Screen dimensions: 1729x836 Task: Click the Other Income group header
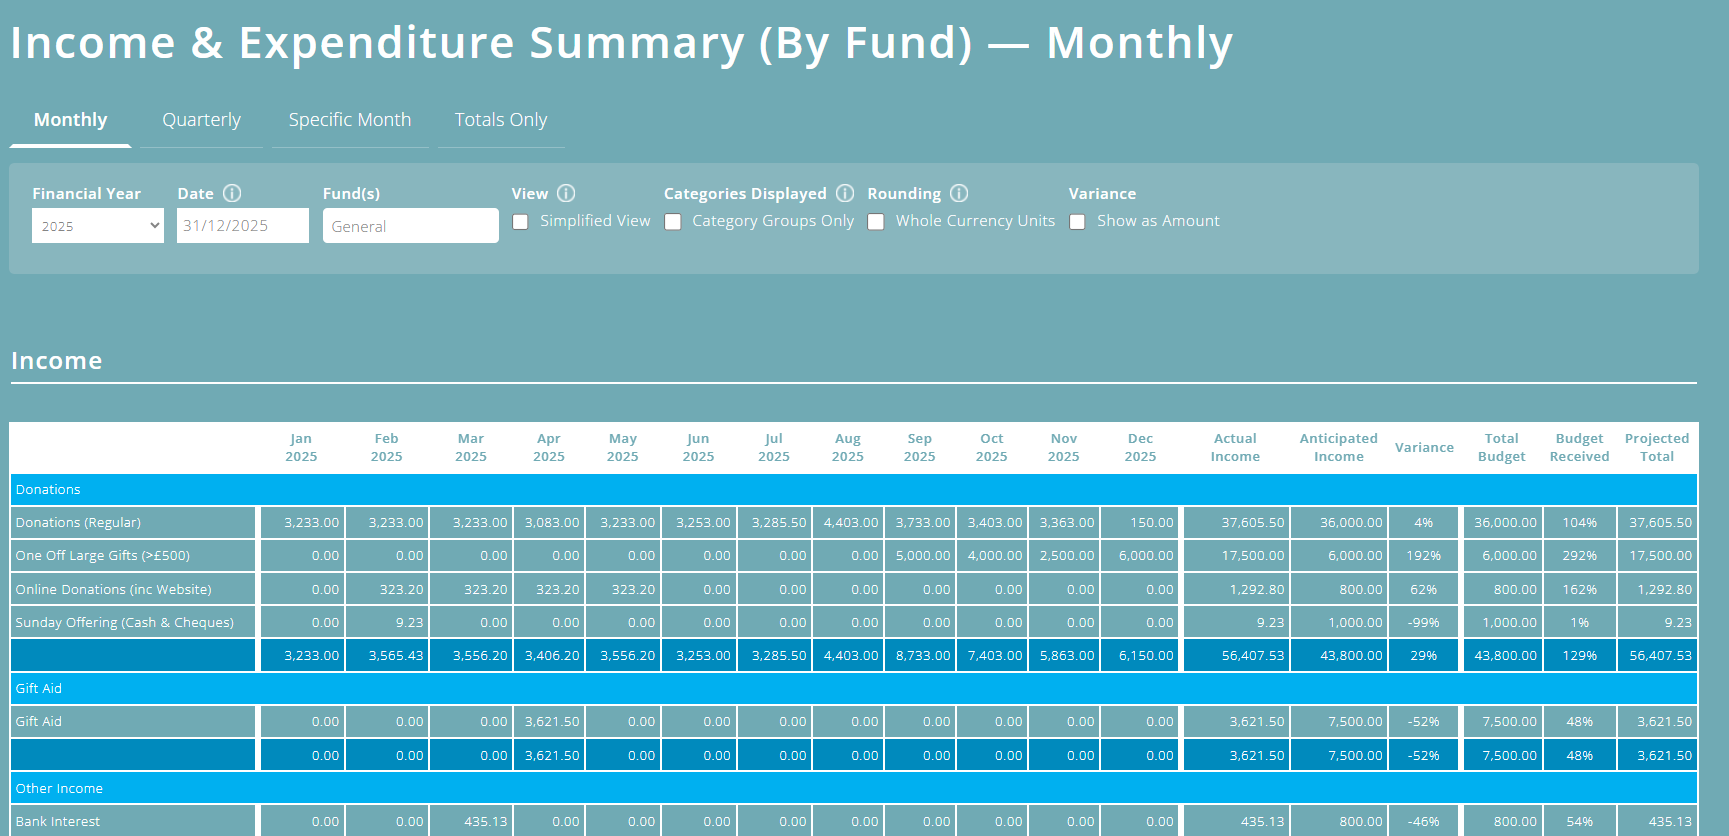click(x=853, y=789)
